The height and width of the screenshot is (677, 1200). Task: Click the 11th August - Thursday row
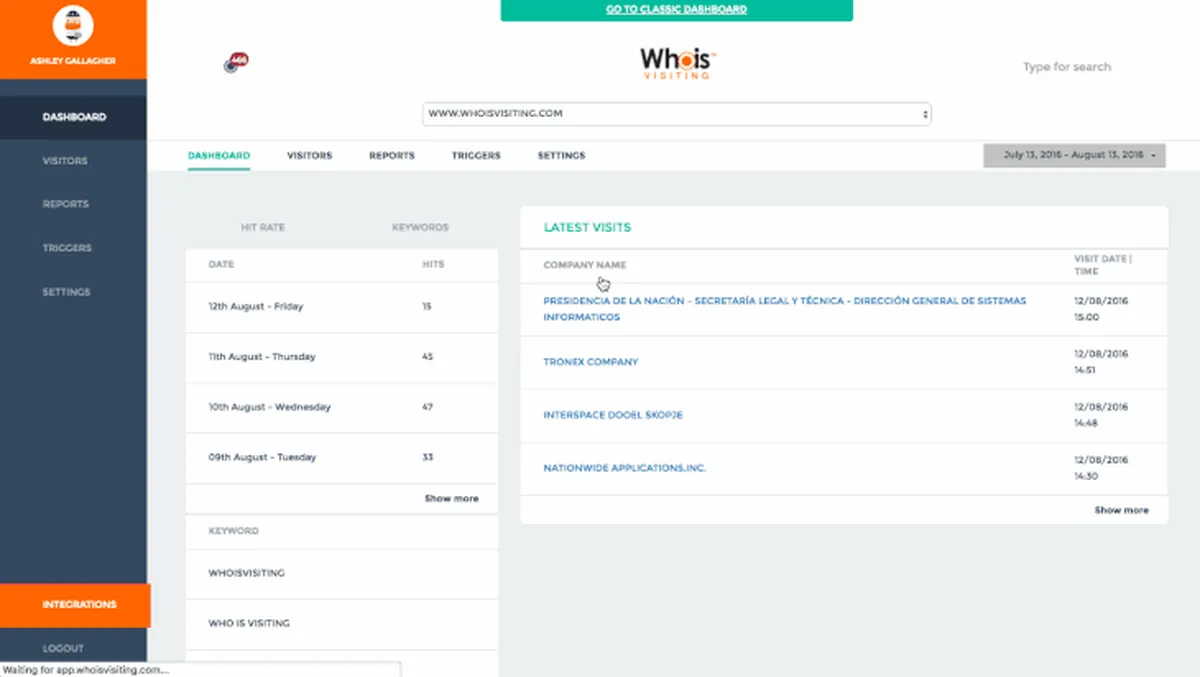click(x=342, y=357)
